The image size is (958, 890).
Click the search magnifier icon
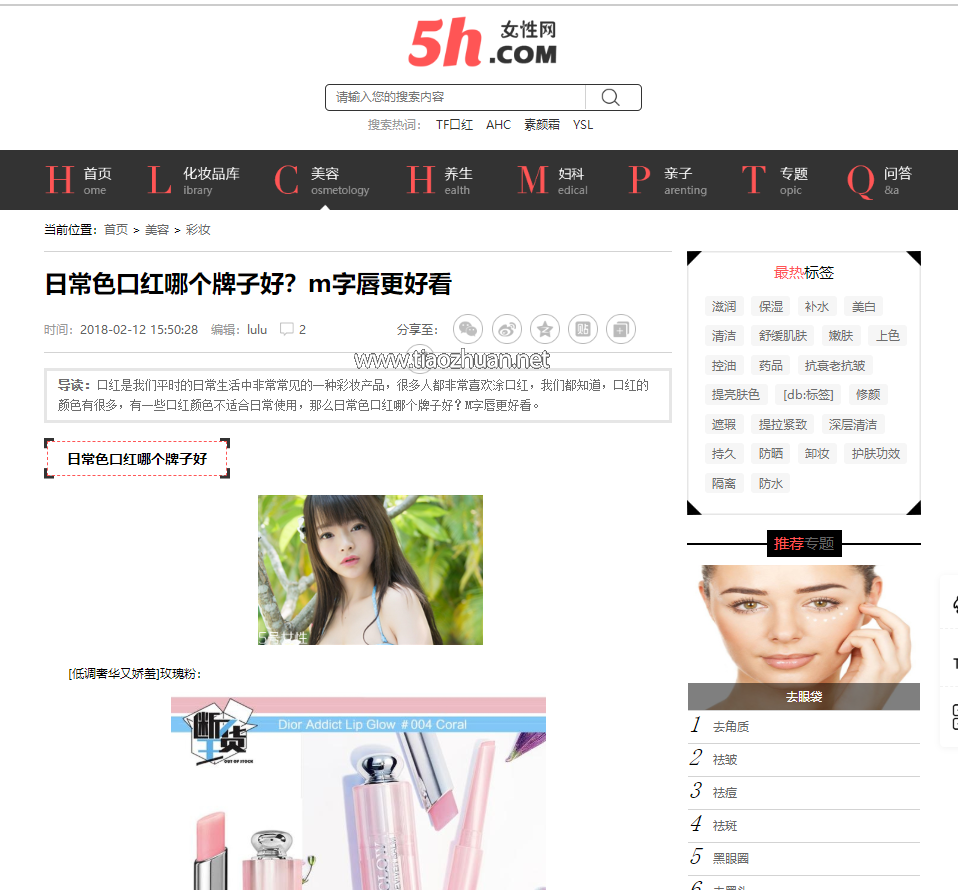(610, 97)
